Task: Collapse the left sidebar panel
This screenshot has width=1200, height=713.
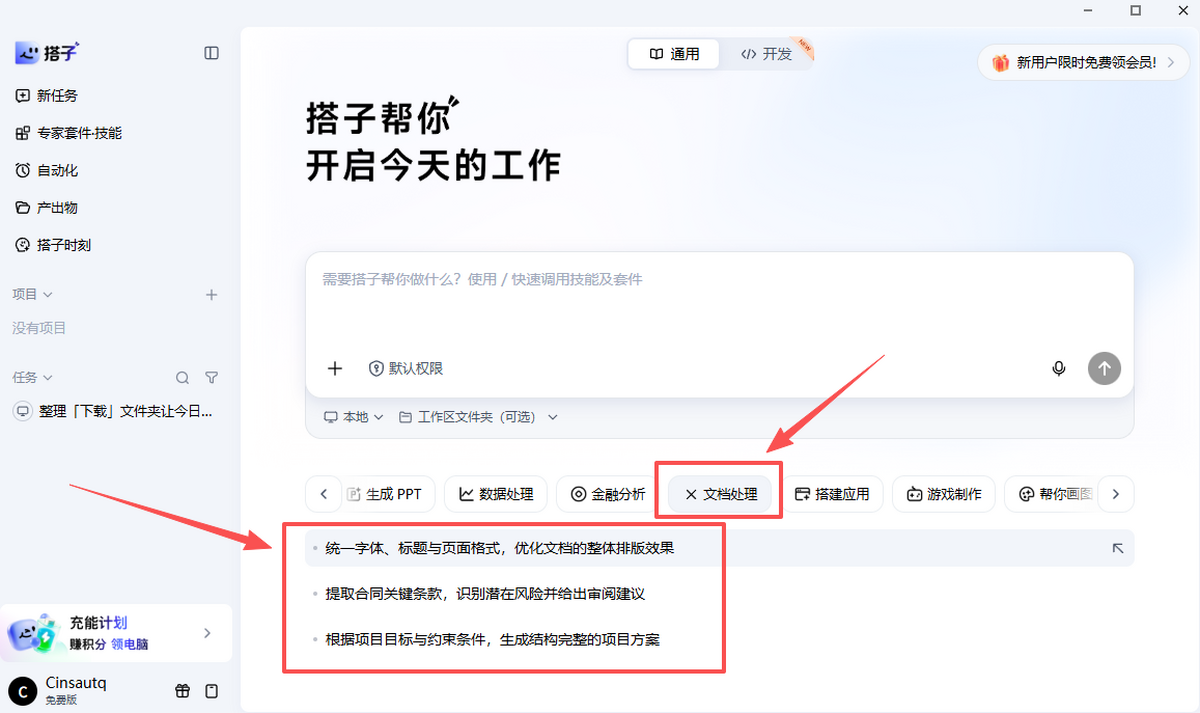Action: coord(211,53)
